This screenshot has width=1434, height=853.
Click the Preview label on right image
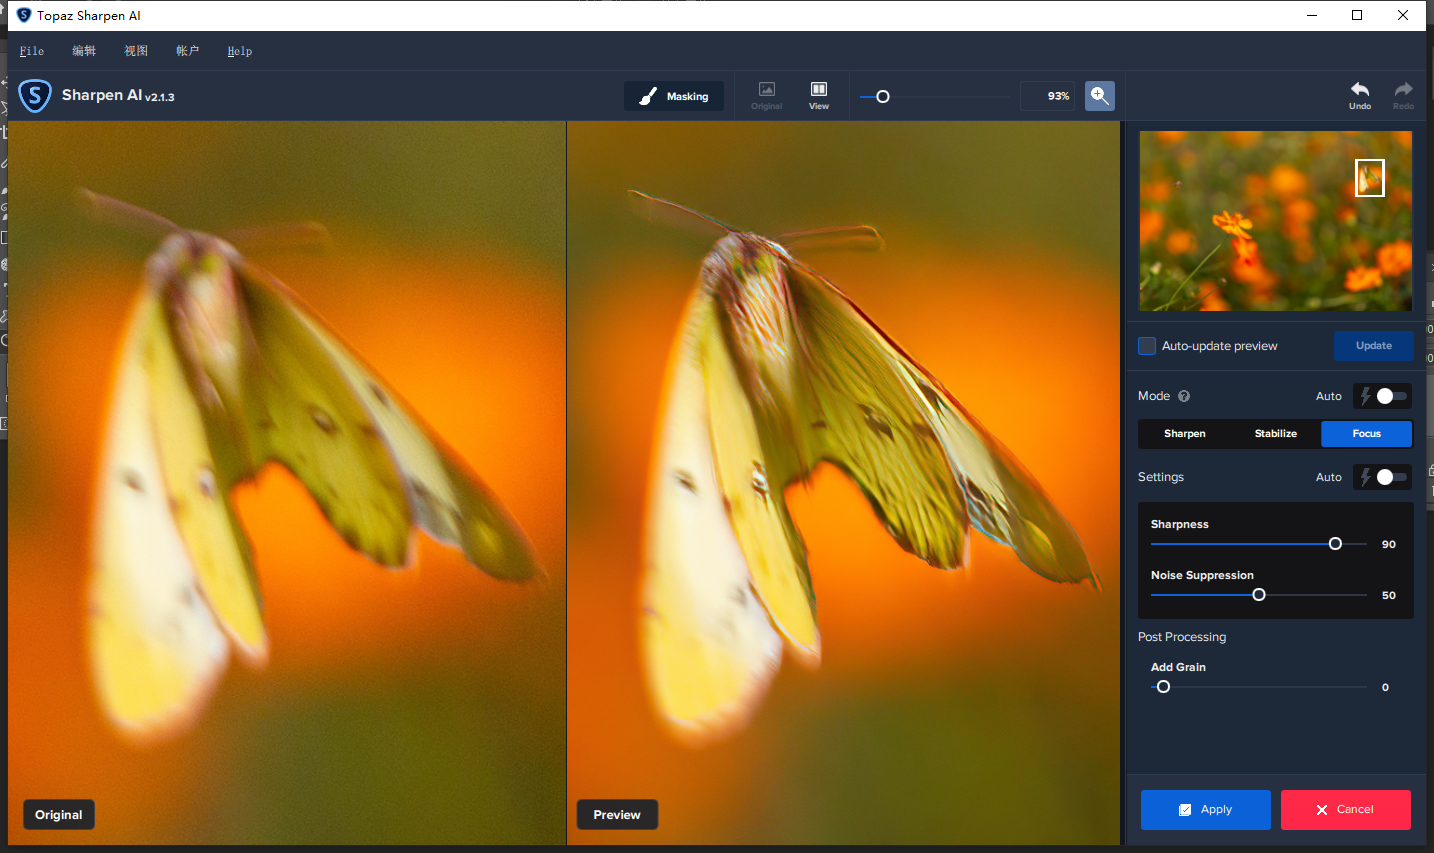click(x=617, y=815)
